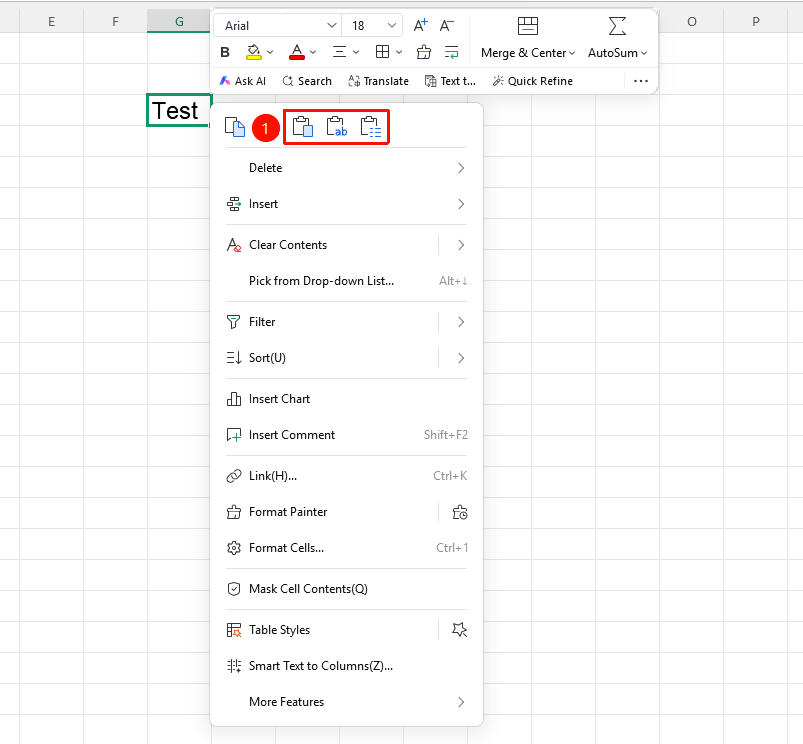803x744 pixels.
Task: Click the Copy icon in context menu
Action: tap(235, 127)
